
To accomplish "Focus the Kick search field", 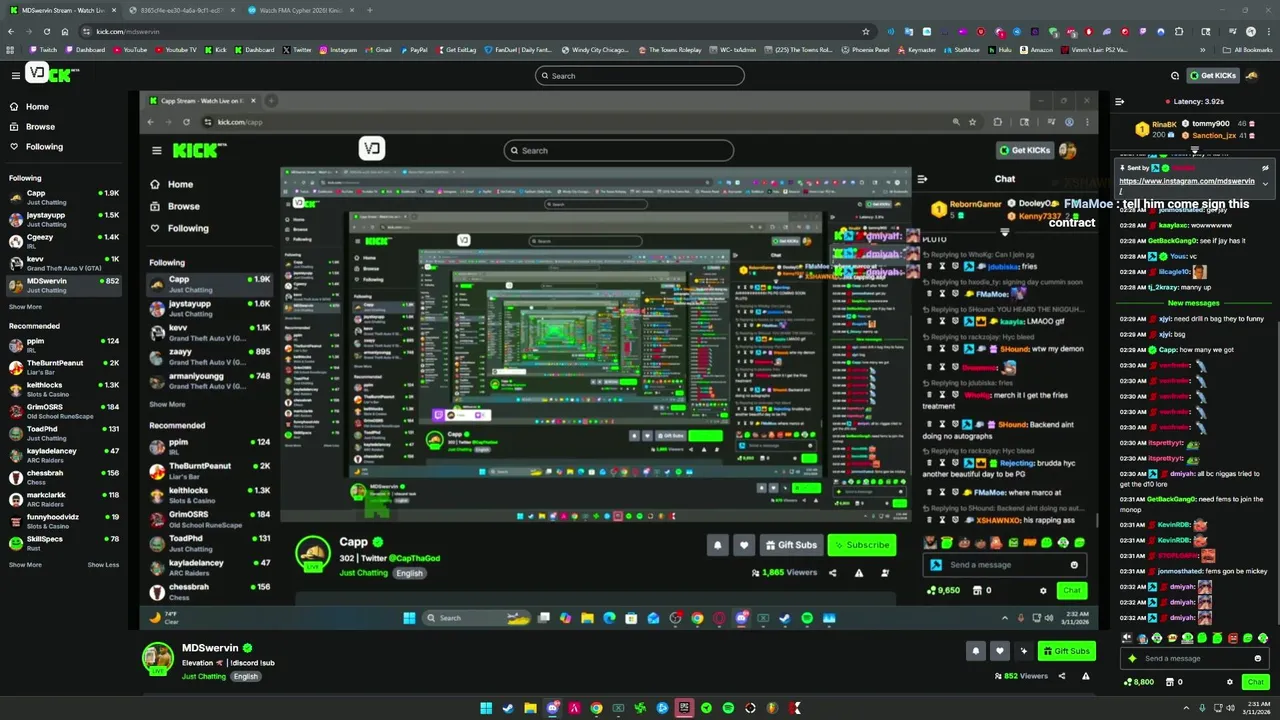I will coord(640,76).
